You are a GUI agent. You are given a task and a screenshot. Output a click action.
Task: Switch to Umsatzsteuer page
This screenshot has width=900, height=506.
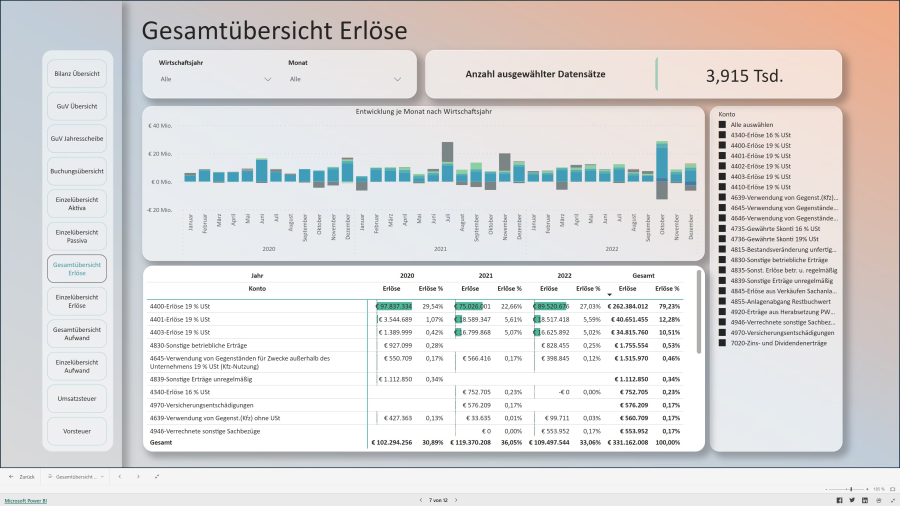77,399
